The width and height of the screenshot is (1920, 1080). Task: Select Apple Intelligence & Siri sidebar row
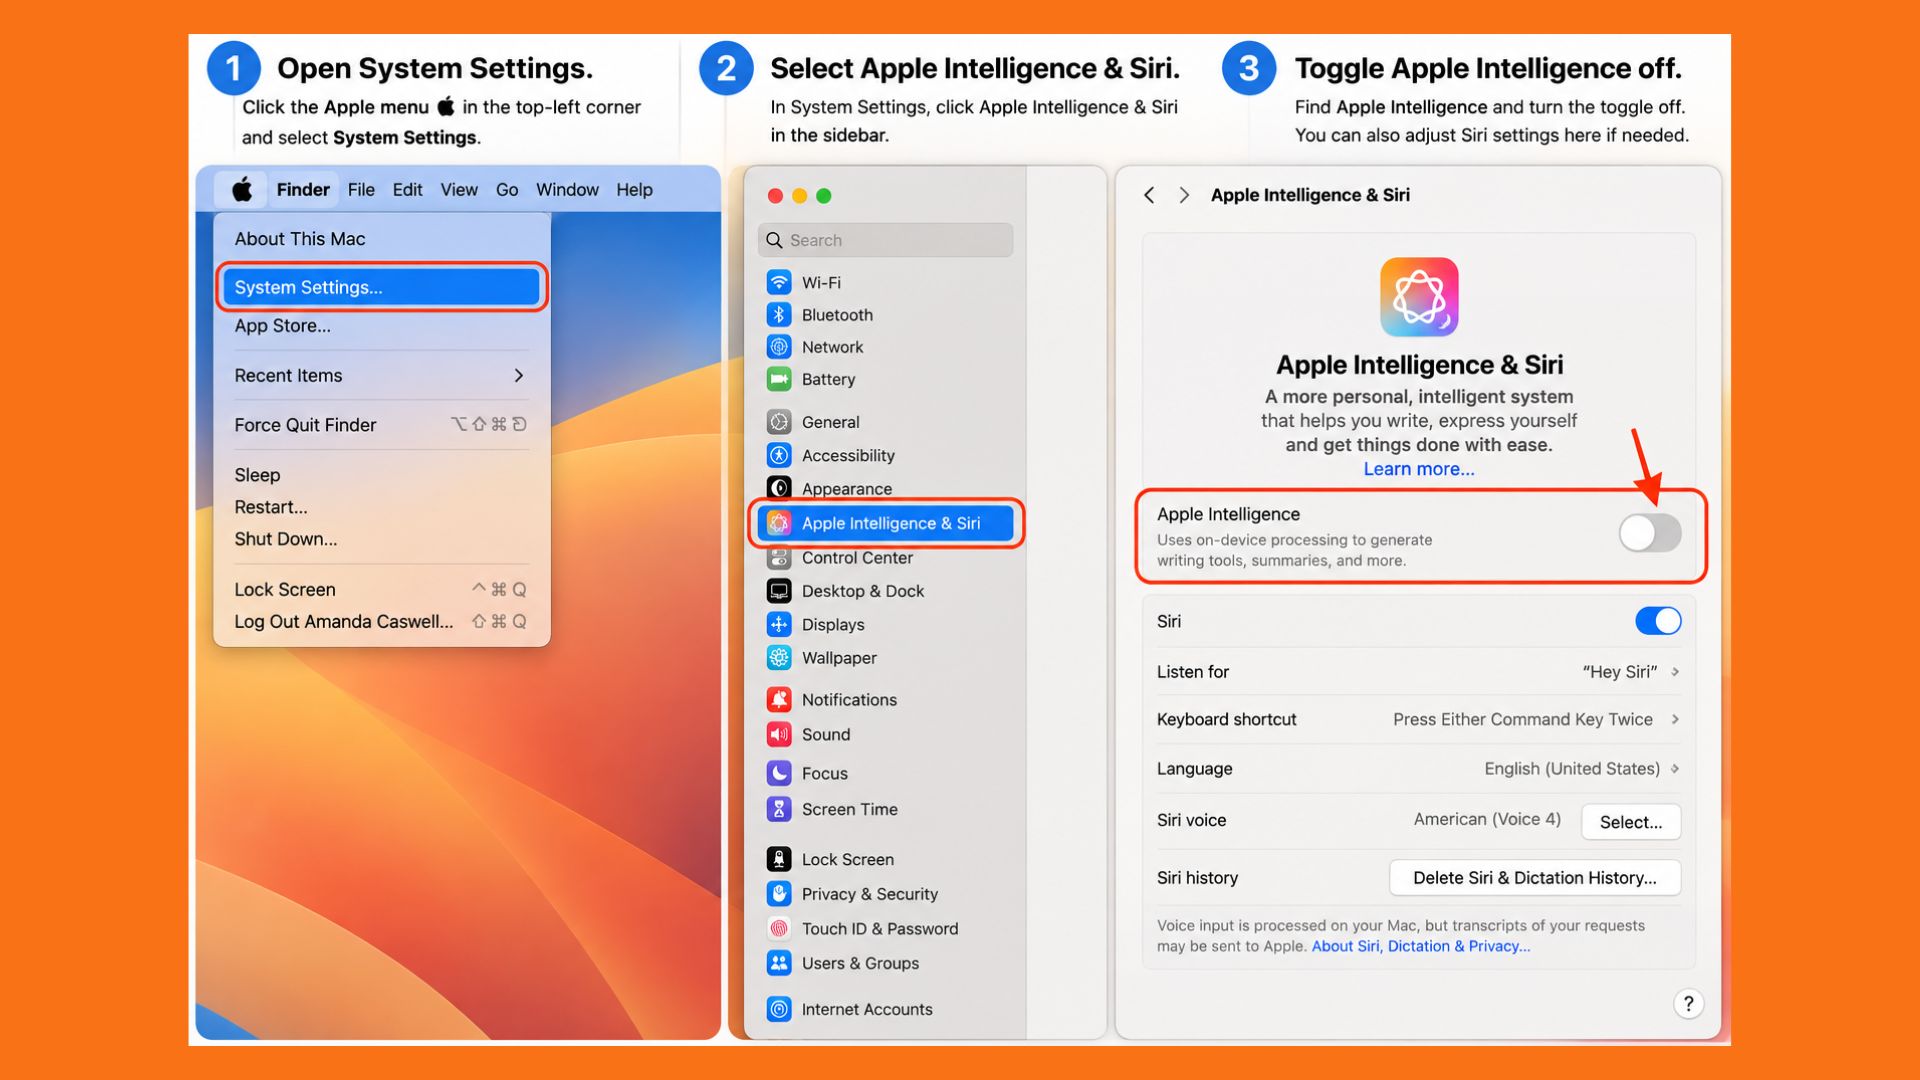point(886,523)
